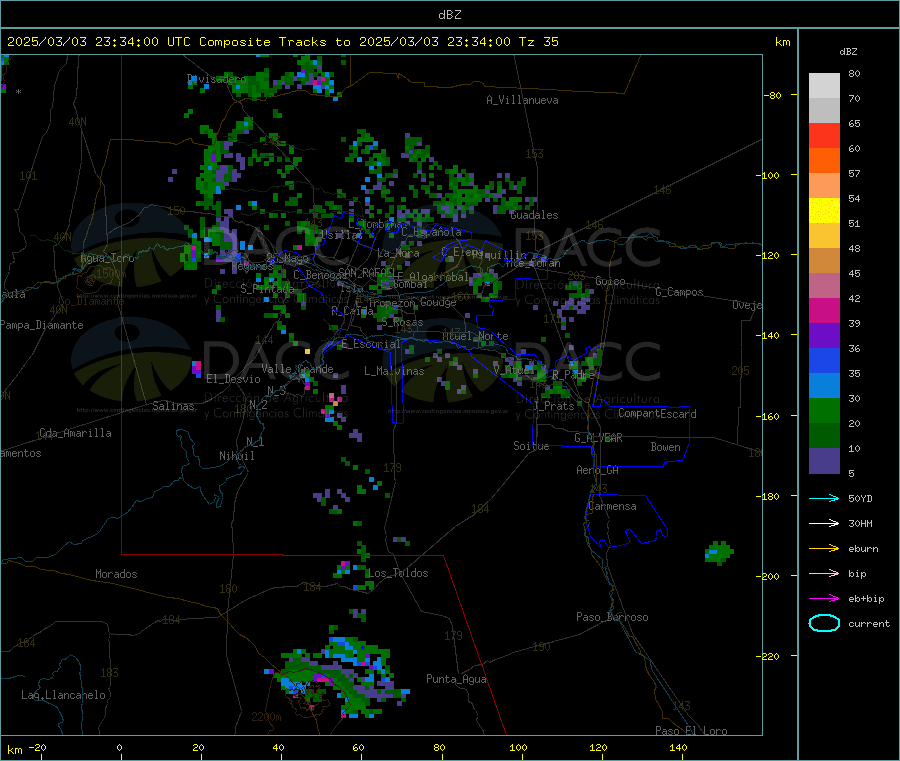
Task: Click the dBZ title at top
Action: pos(449,15)
